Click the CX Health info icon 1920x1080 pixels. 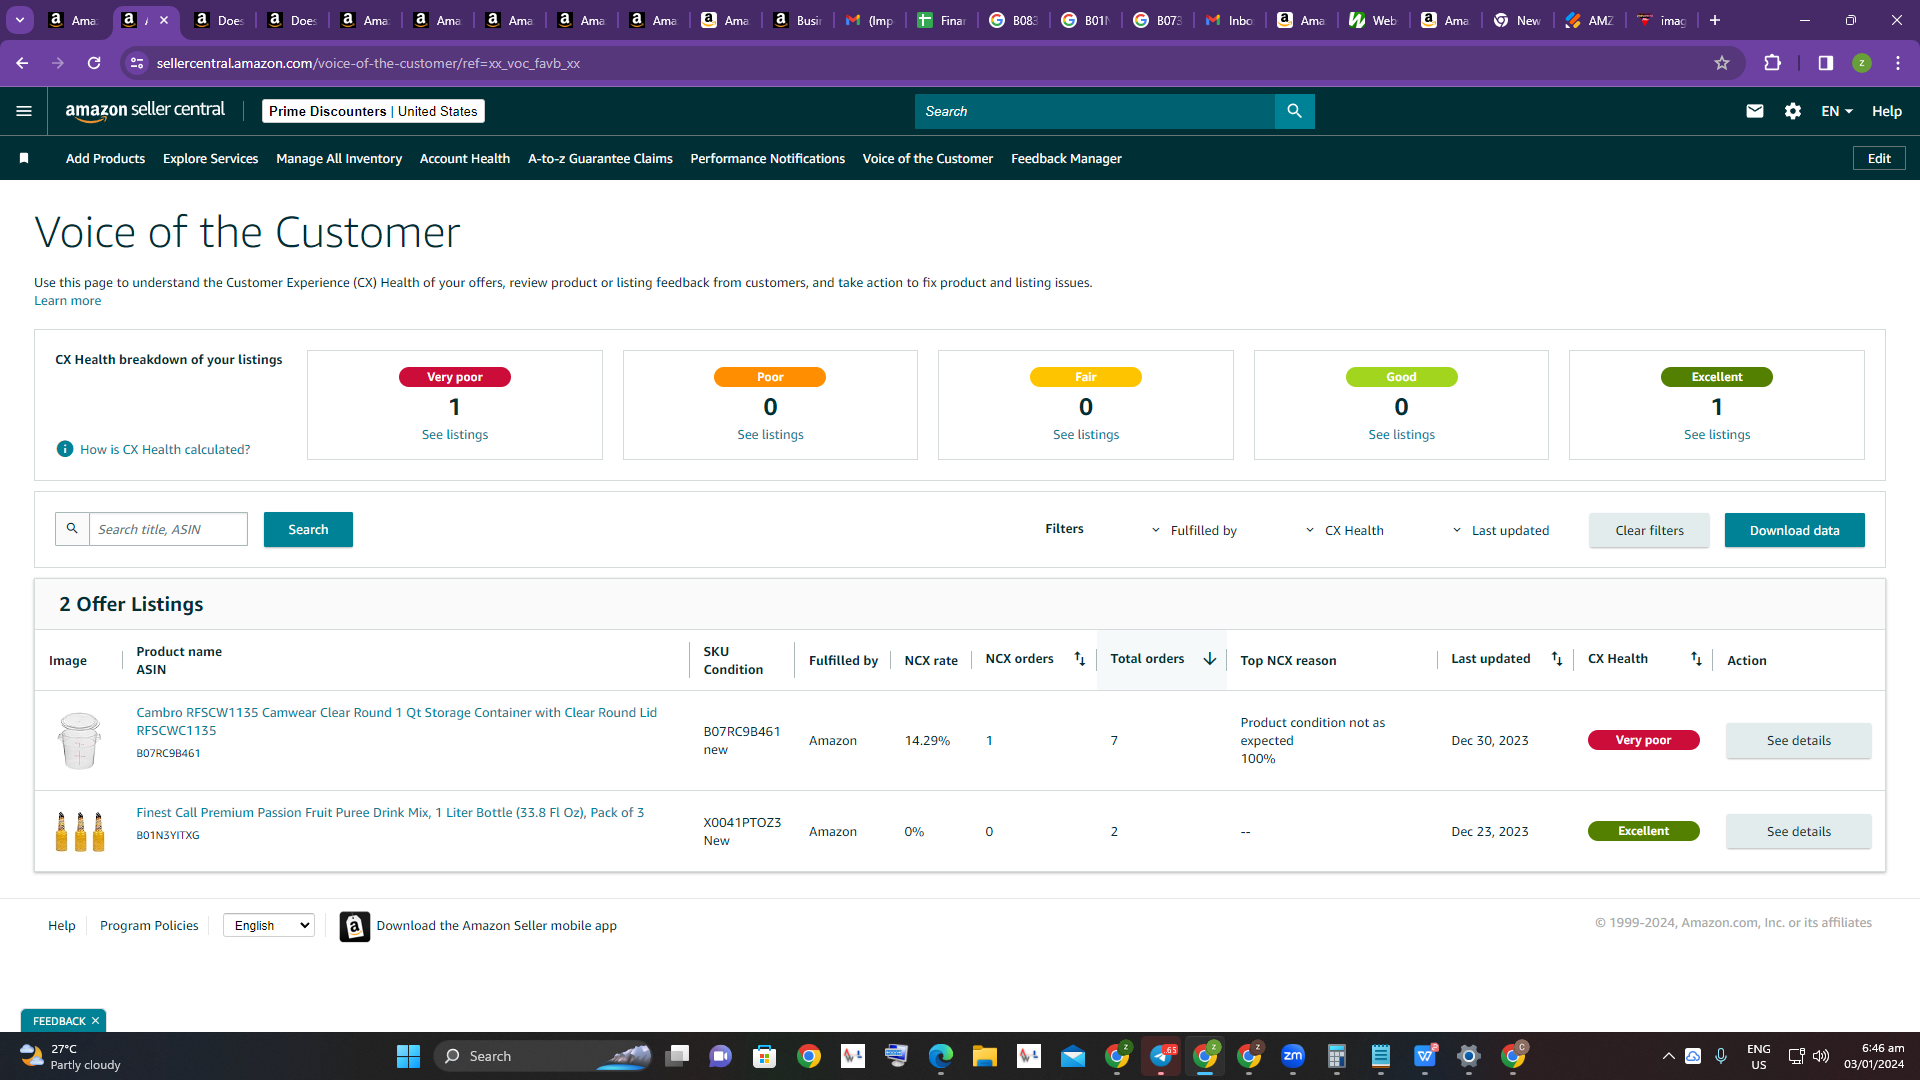pos(65,449)
